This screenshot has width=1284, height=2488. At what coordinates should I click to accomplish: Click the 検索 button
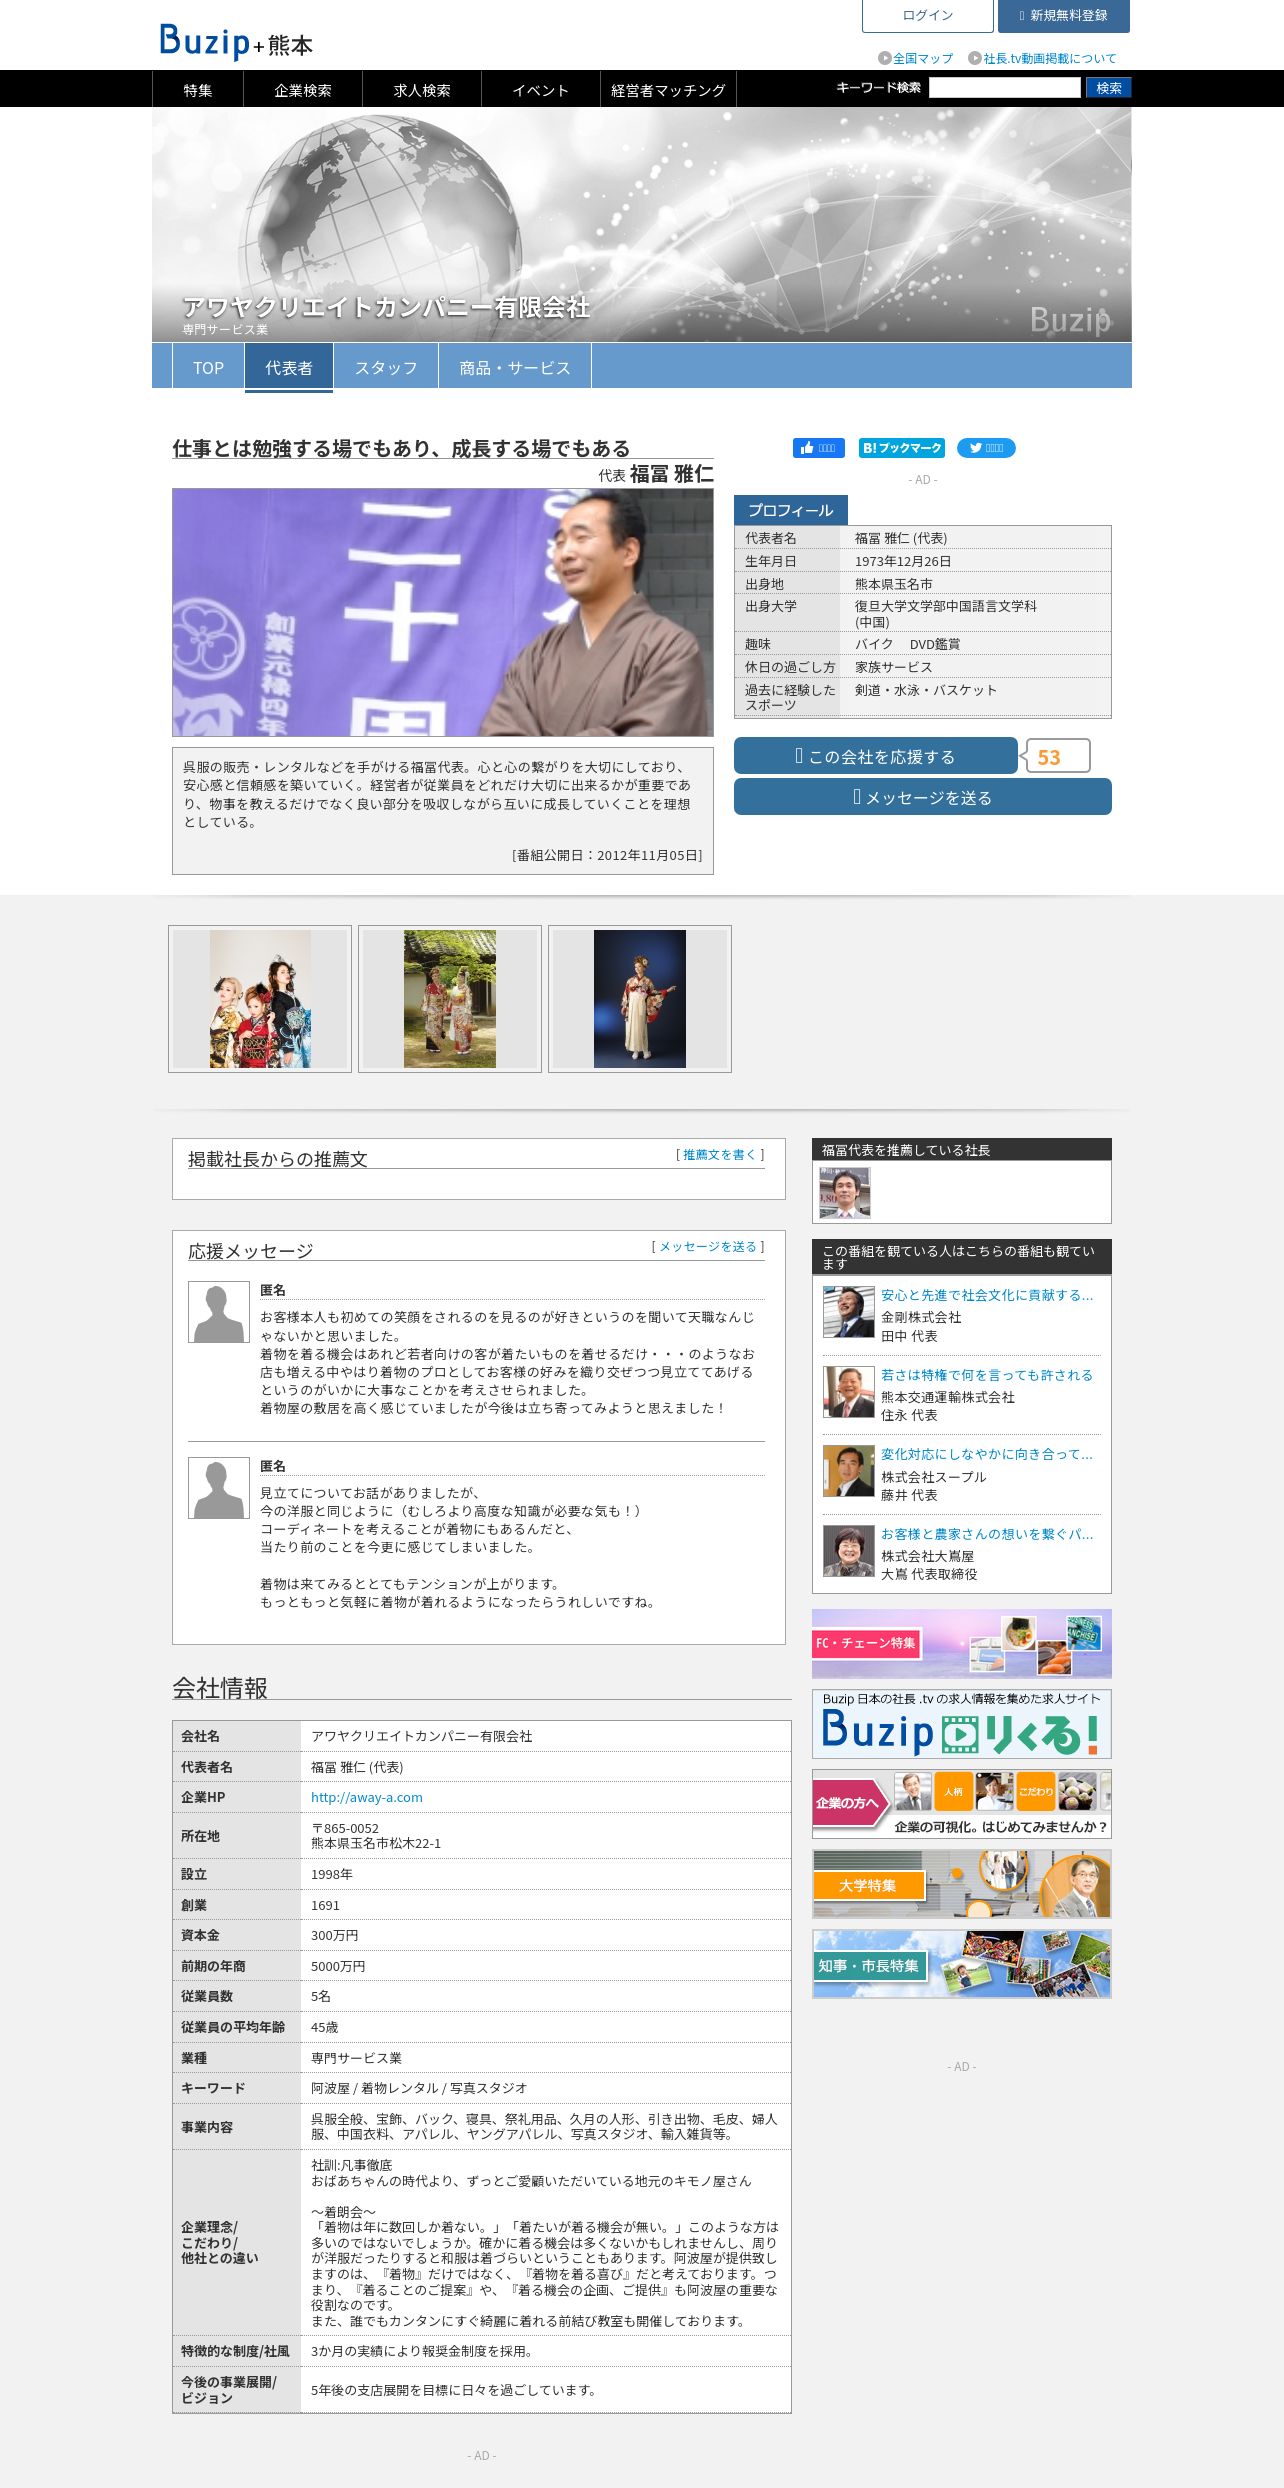(x=1109, y=88)
